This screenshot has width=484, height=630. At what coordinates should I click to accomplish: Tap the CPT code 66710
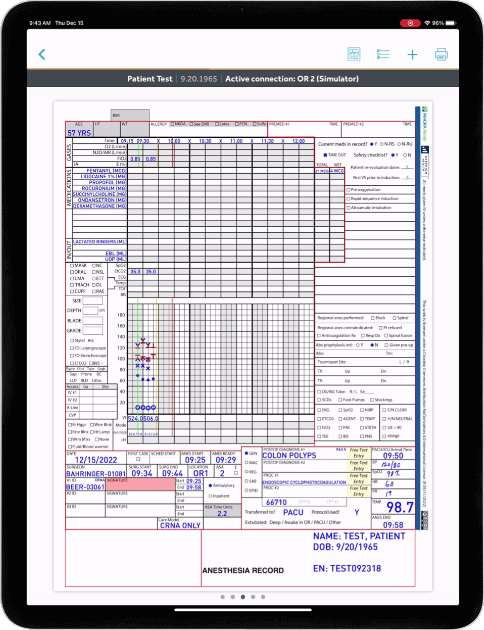pyautogui.click(x=276, y=502)
